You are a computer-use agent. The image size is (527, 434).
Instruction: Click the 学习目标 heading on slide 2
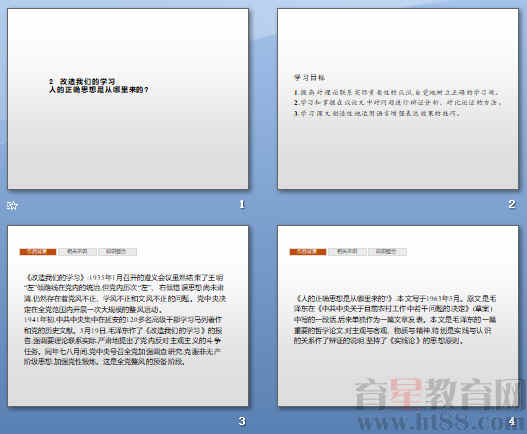click(310, 78)
